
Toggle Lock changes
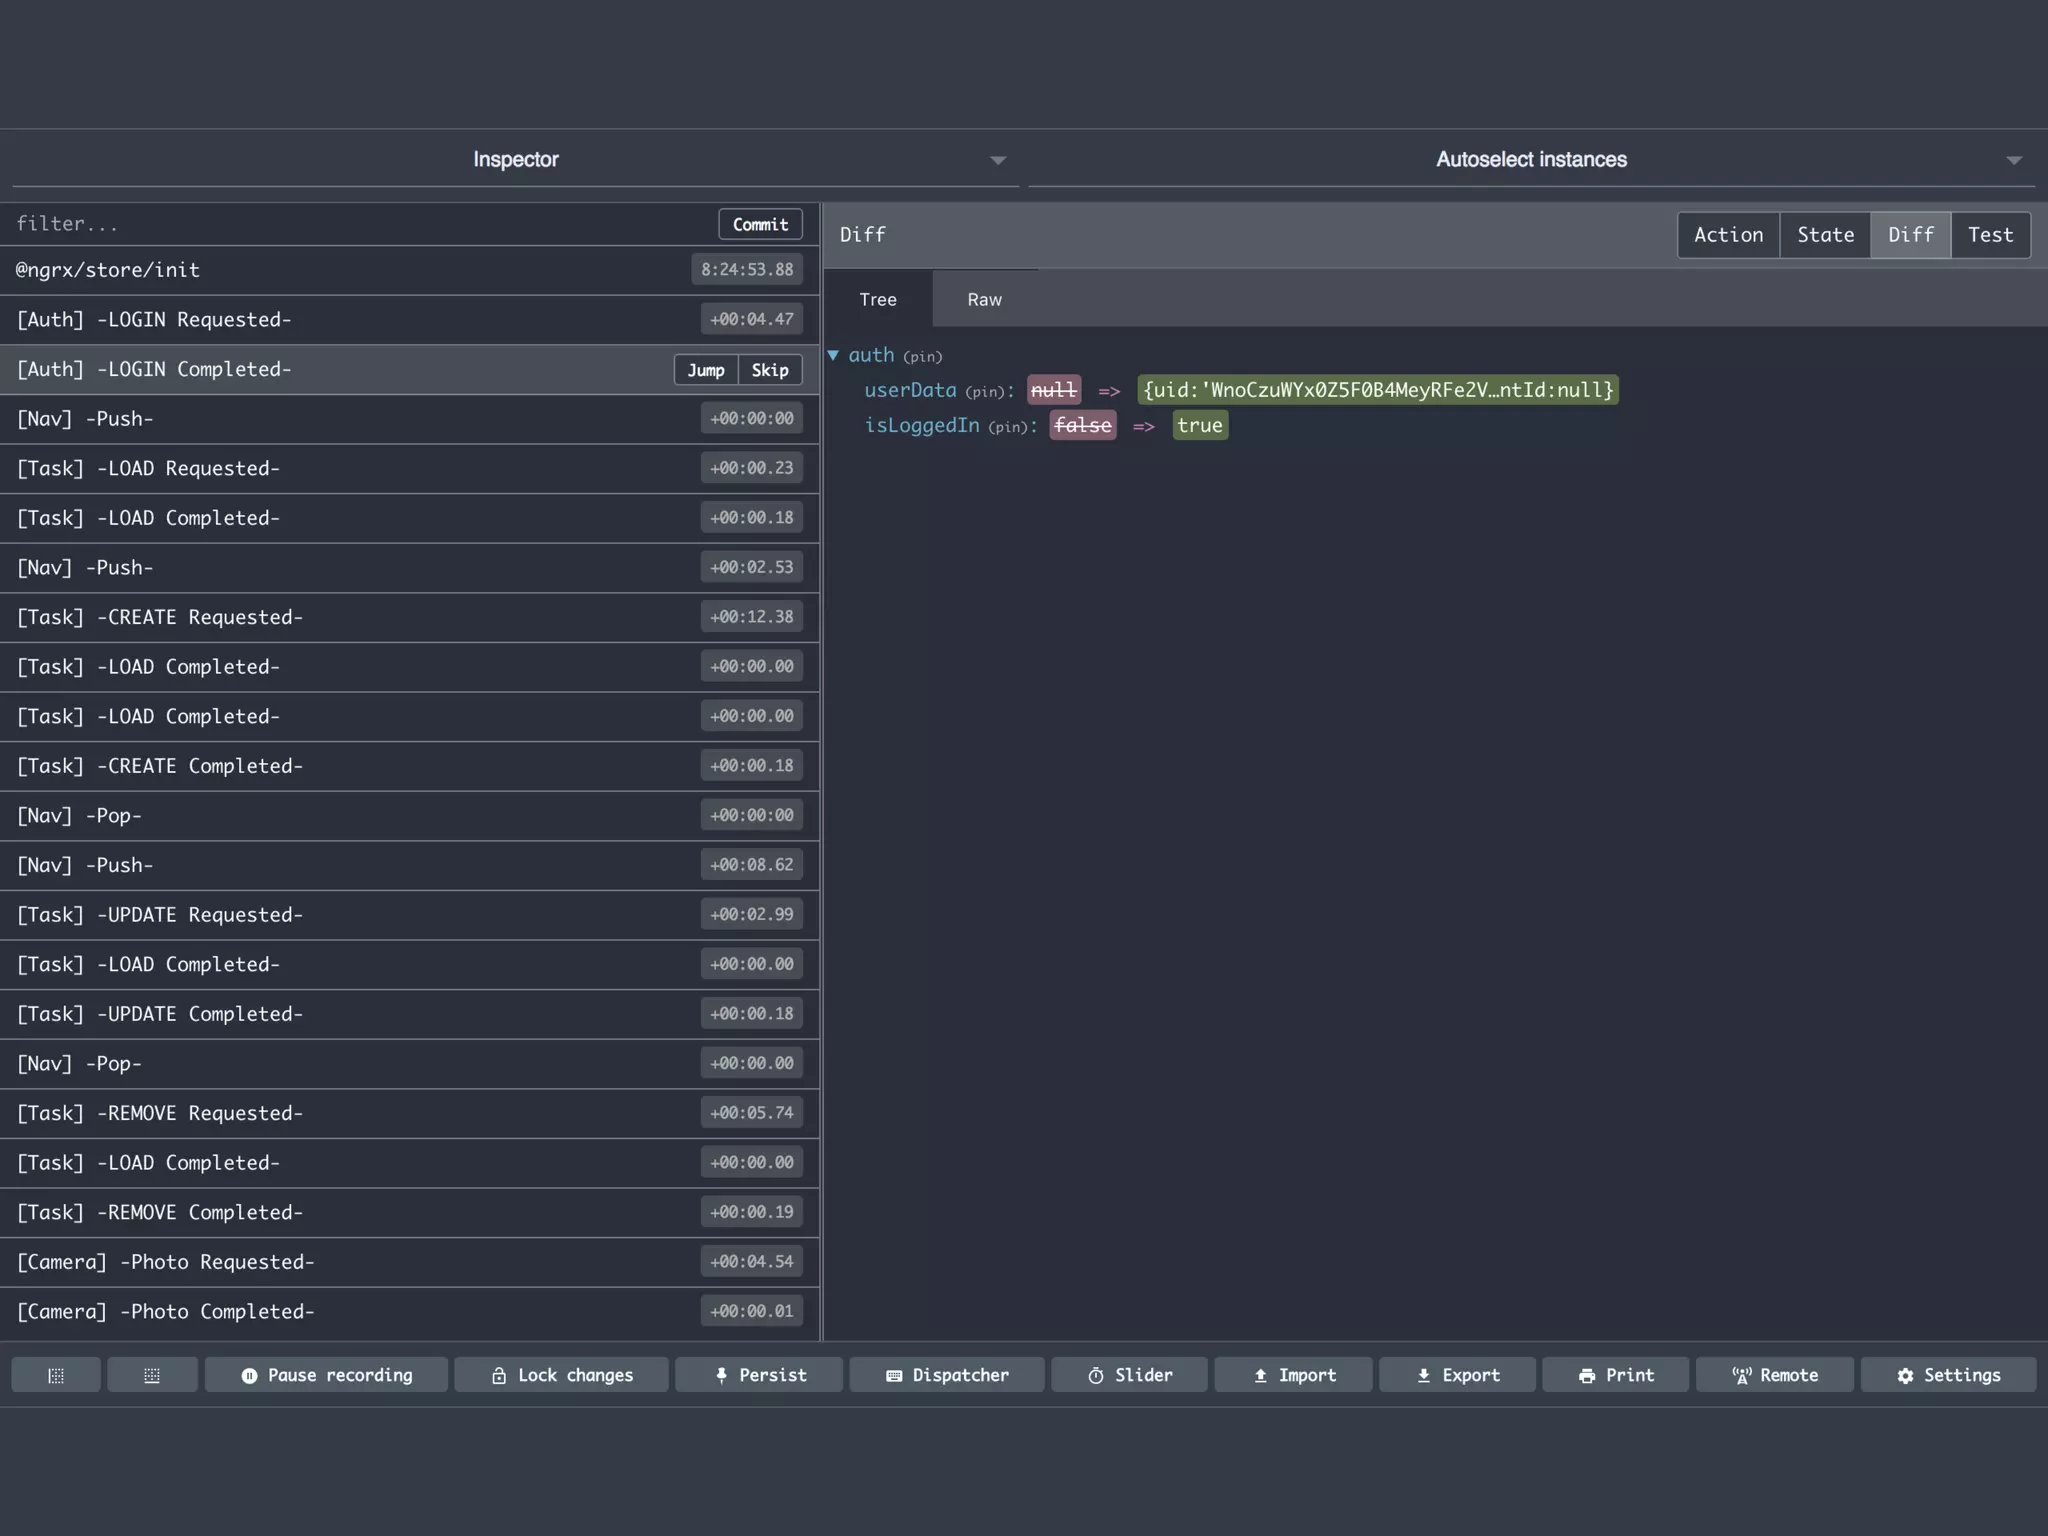(561, 1375)
